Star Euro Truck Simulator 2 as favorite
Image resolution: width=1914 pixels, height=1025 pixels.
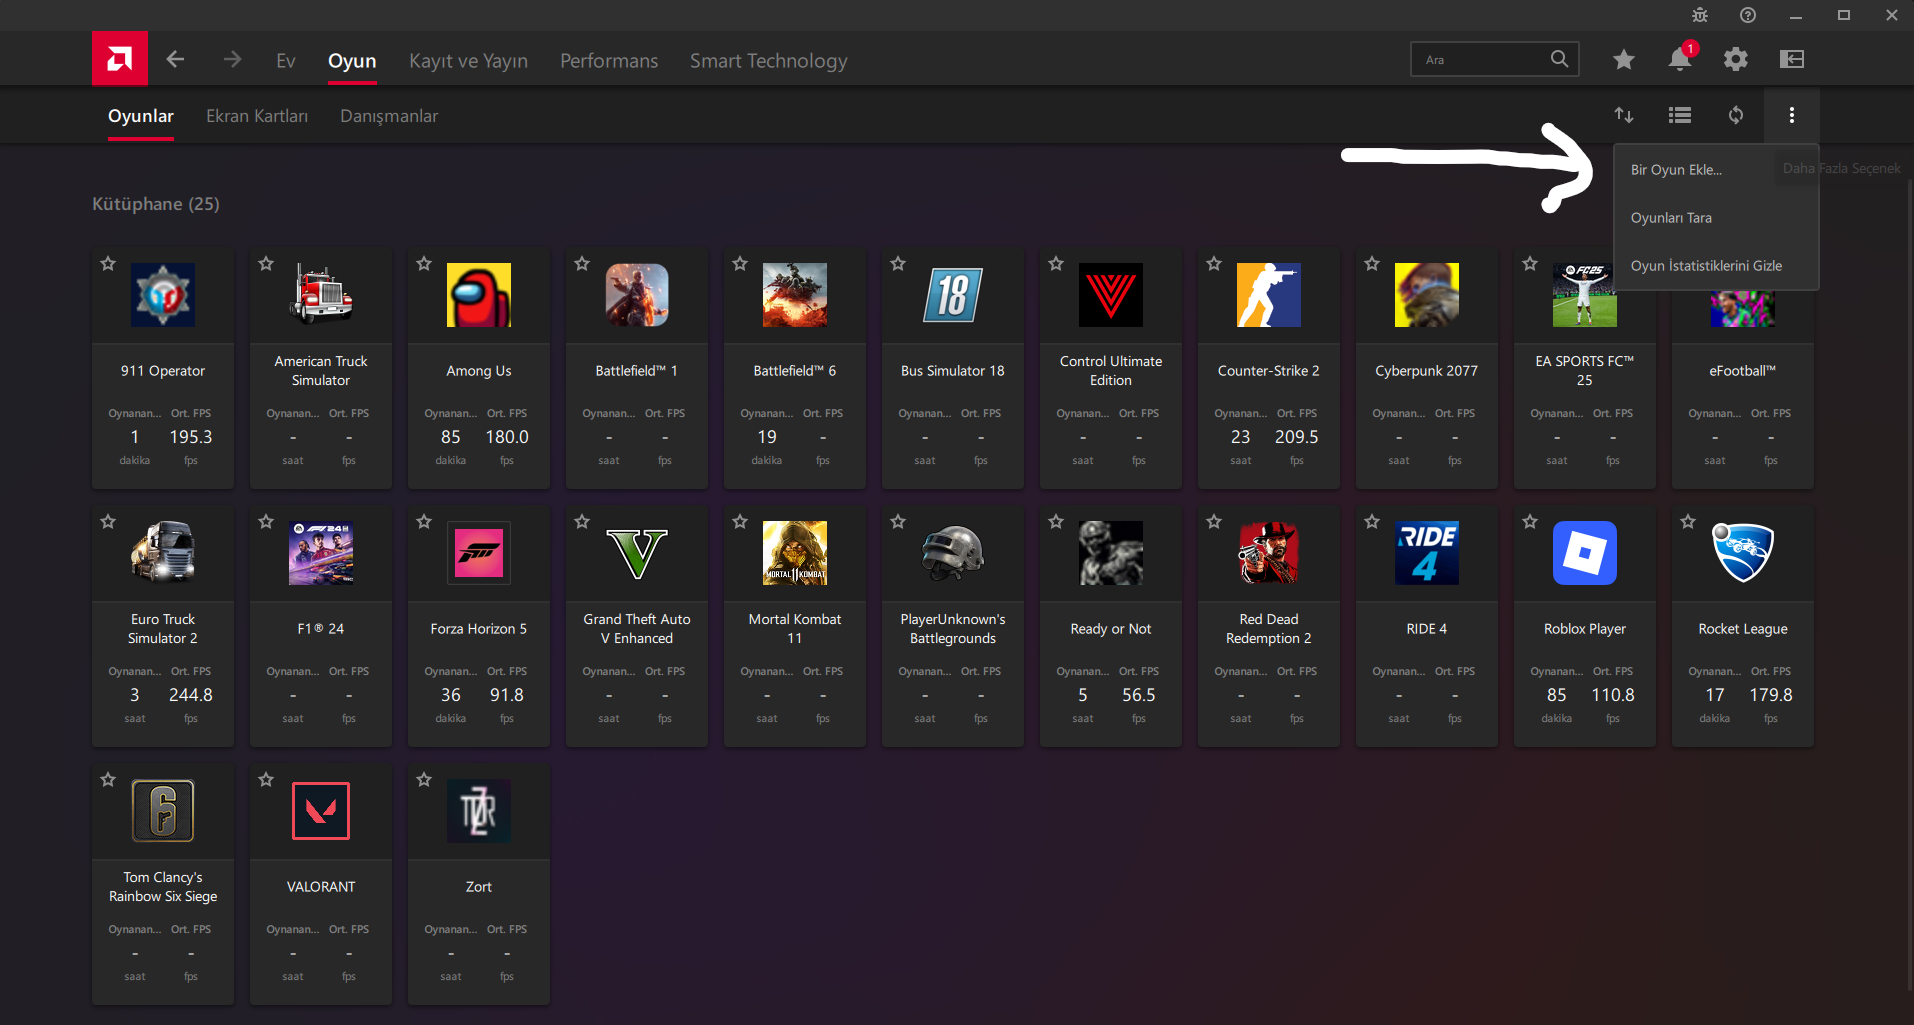[108, 522]
